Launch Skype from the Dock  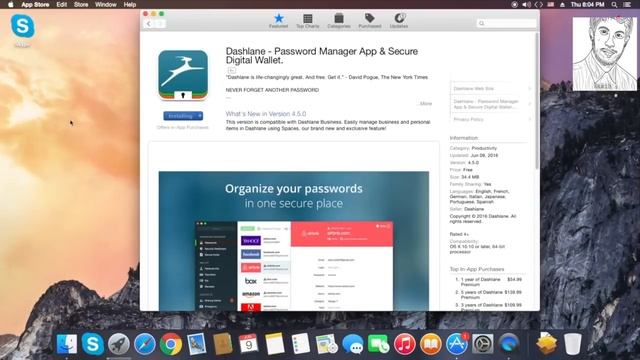(x=93, y=344)
